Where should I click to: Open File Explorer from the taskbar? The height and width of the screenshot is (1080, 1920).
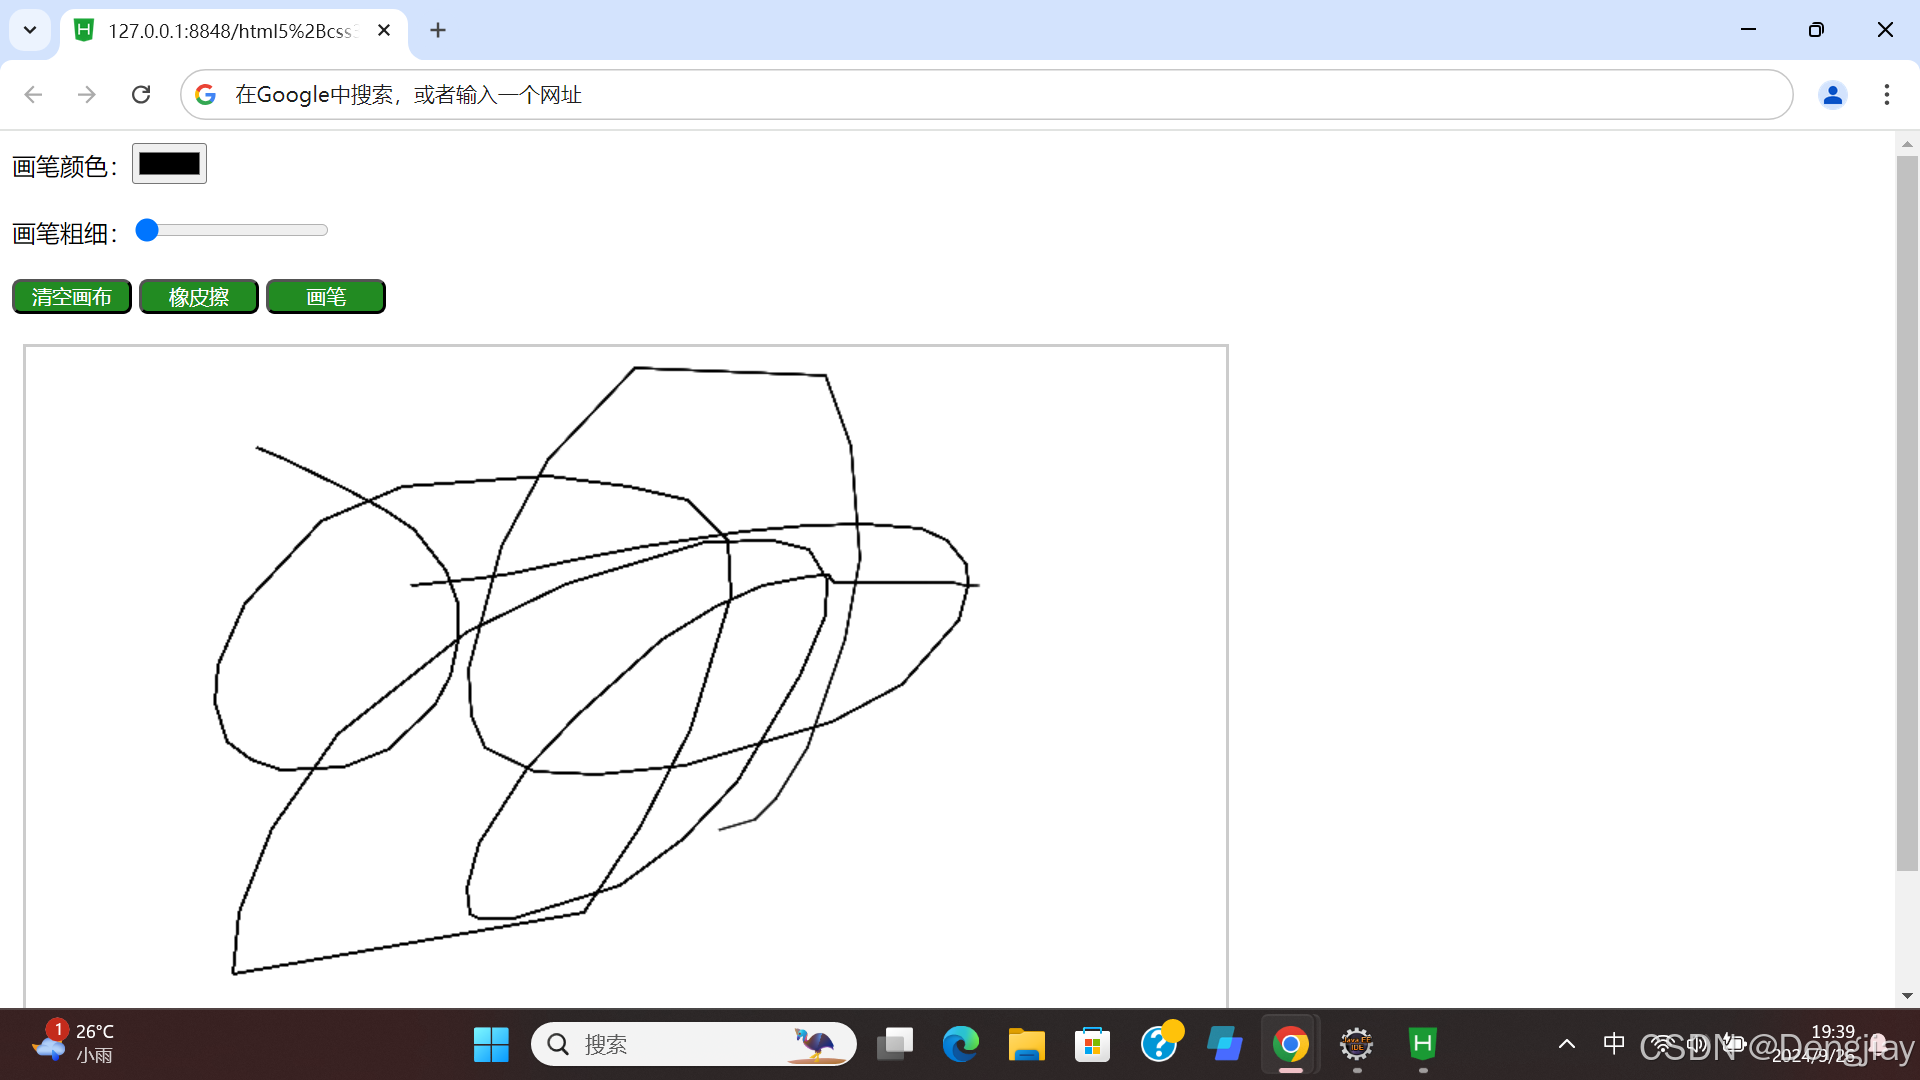(1026, 1044)
